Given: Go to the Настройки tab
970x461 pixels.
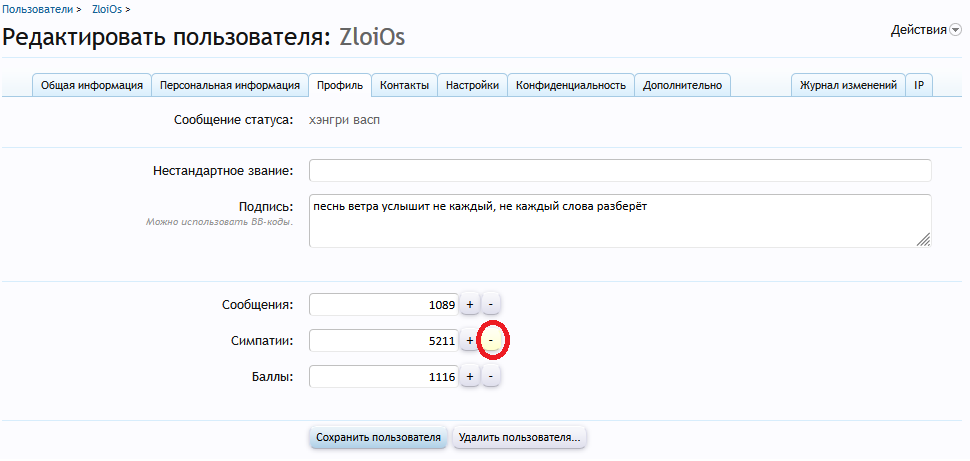Looking at the screenshot, I should 472,86.
